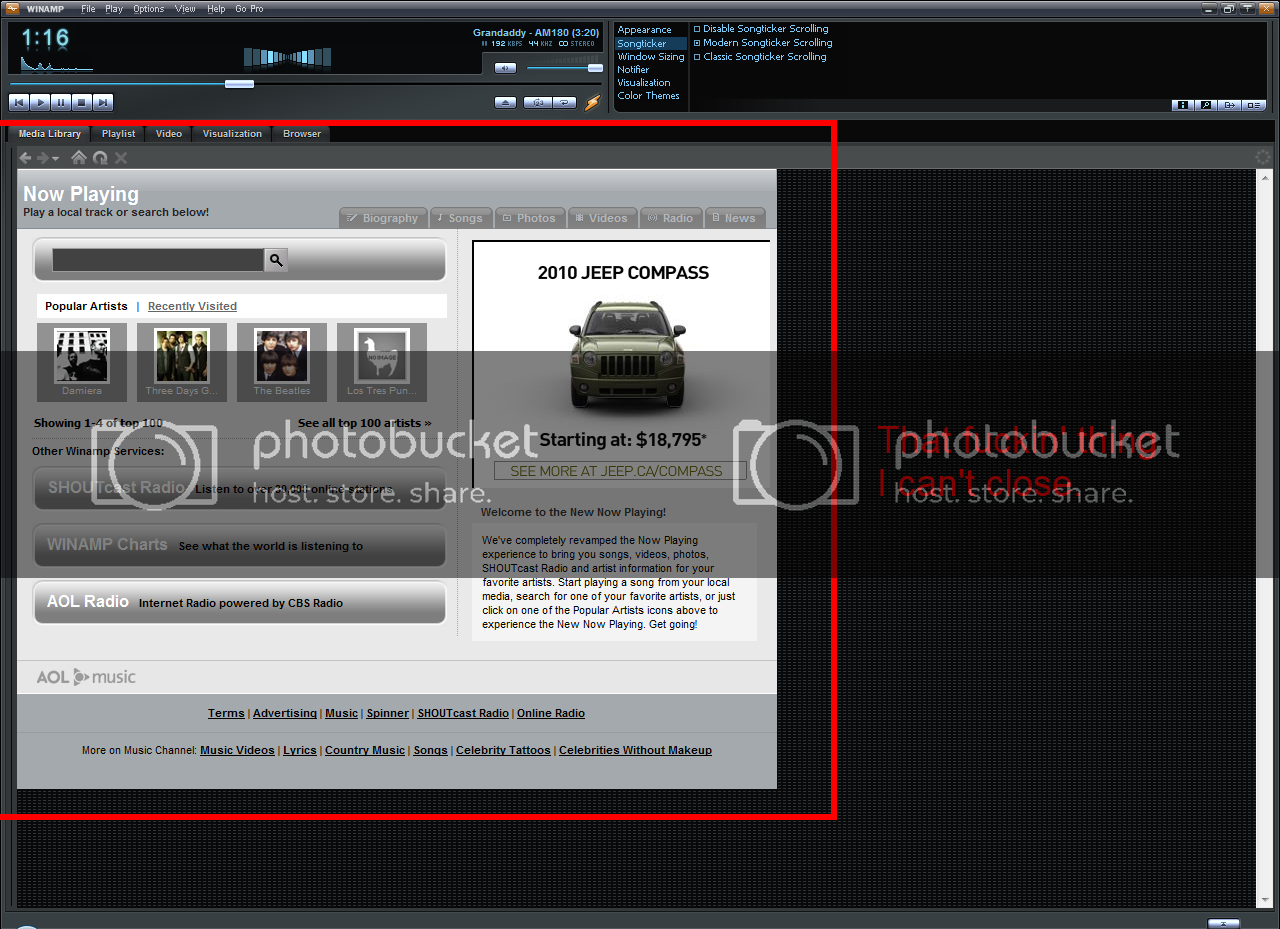Click the search magnifier button
The width and height of the screenshot is (1280, 929).
click(x=276, y=260)
